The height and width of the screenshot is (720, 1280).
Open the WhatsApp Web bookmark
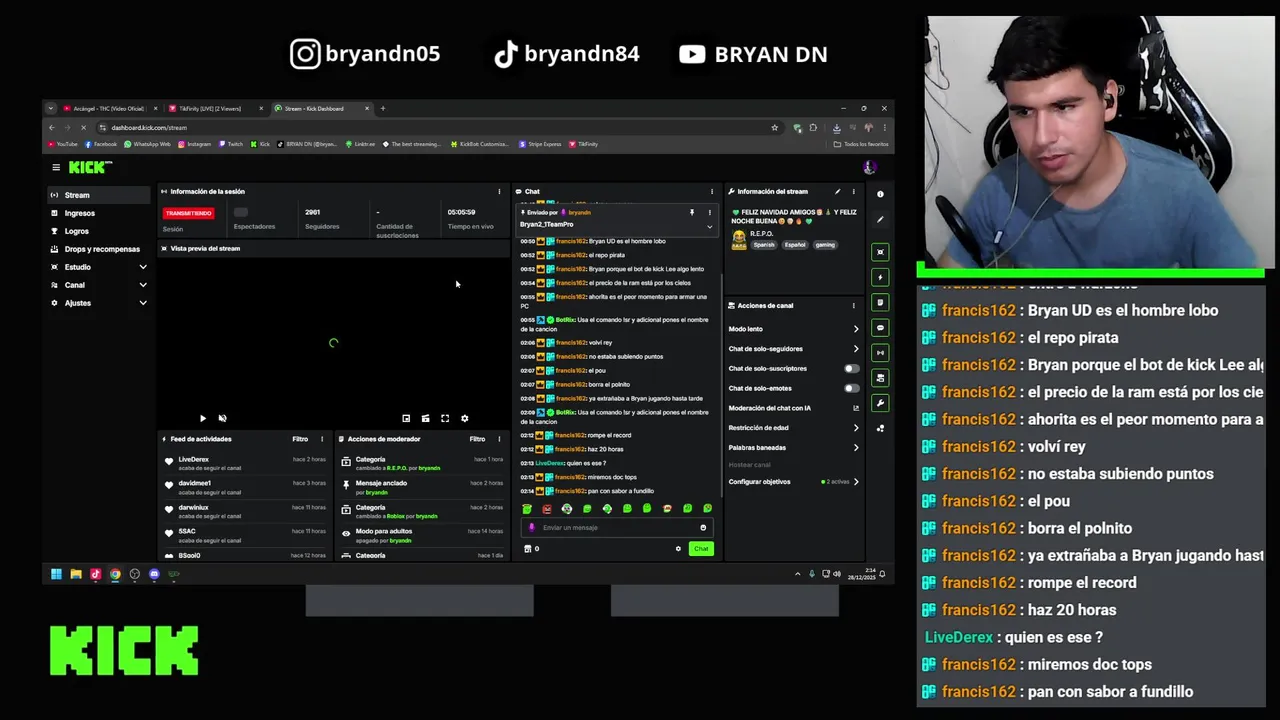[x=148, y=144]
